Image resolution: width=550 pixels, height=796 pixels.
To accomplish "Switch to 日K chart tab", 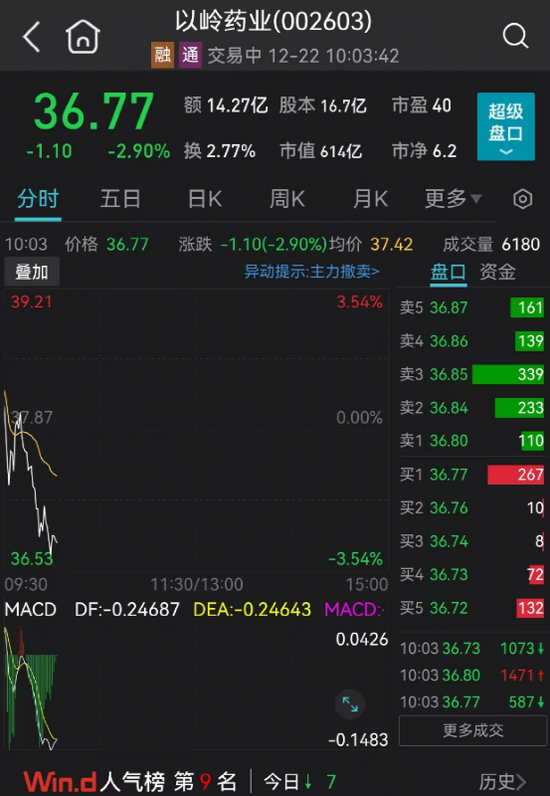I will (205, 198).
